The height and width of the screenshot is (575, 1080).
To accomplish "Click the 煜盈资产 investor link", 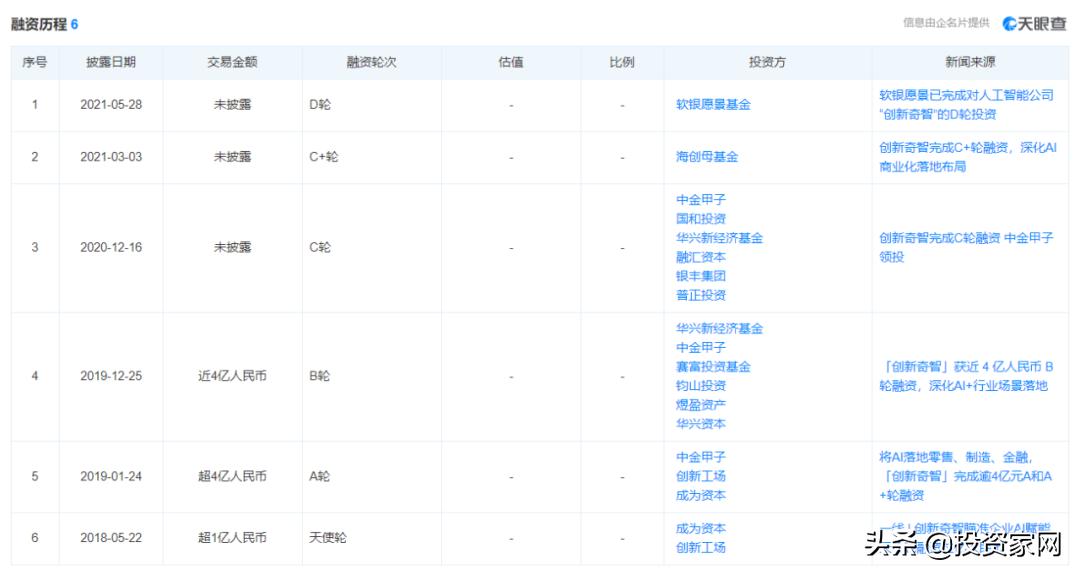I will tap(701, 405).
